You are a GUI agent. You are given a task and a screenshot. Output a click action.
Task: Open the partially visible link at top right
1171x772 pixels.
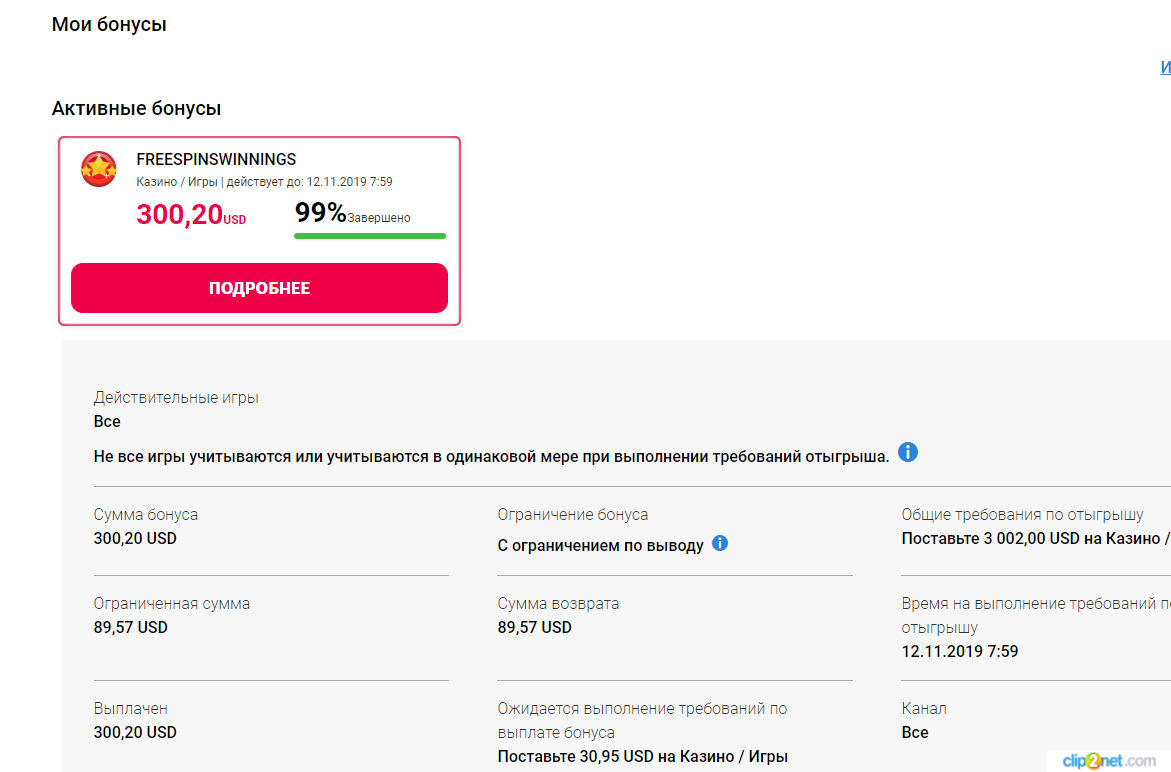[1165, 67]
